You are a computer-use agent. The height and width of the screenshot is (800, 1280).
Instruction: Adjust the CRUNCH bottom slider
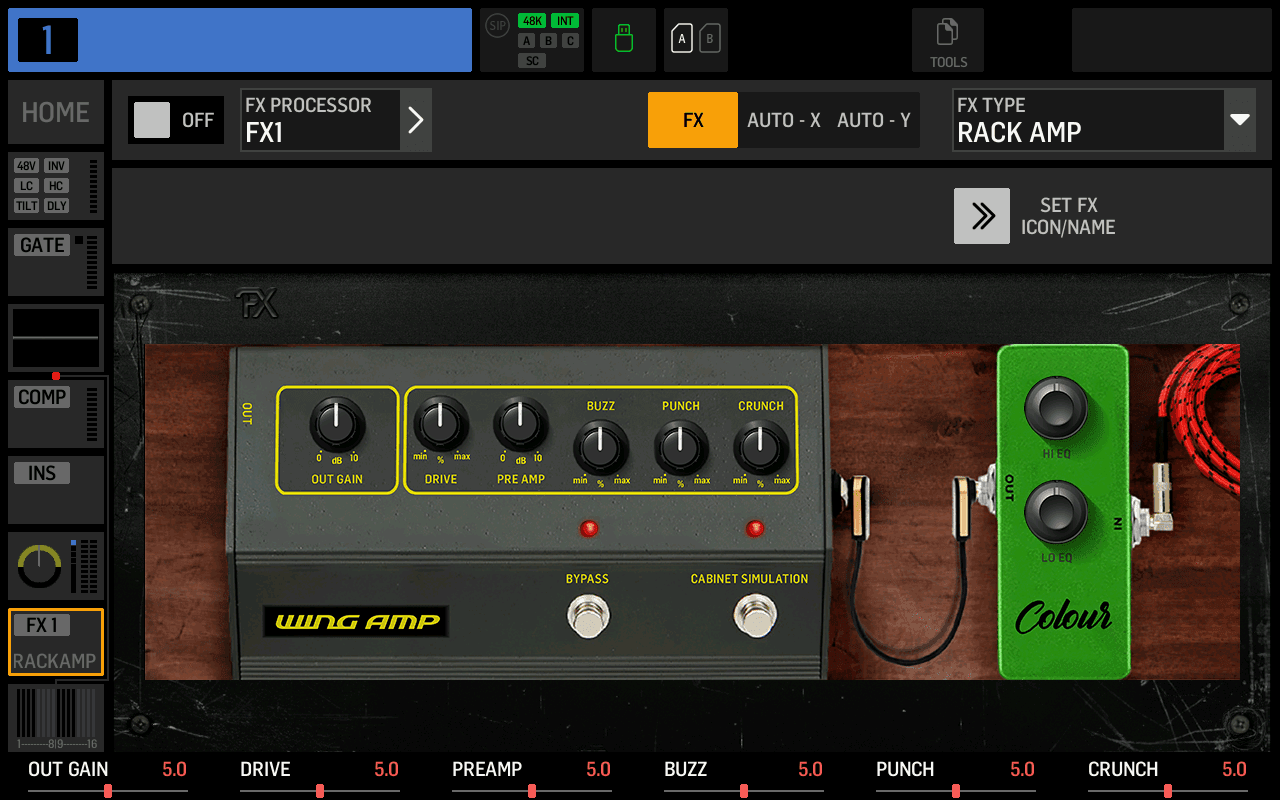pos(1168,791)
